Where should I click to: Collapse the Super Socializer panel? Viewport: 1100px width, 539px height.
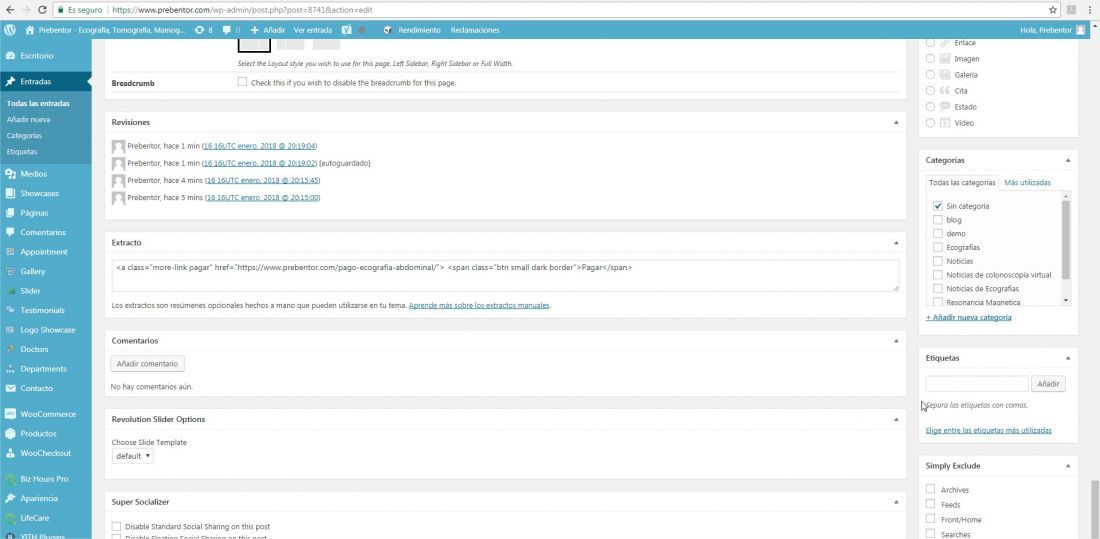(896, 502)
